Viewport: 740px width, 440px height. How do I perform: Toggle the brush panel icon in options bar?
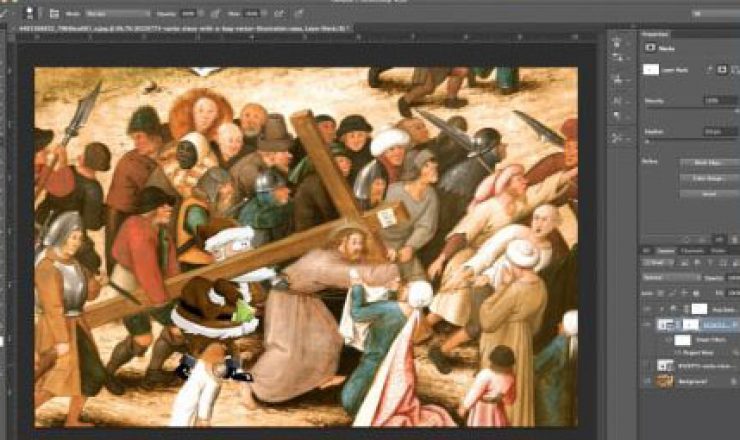[x=53, y=14]
